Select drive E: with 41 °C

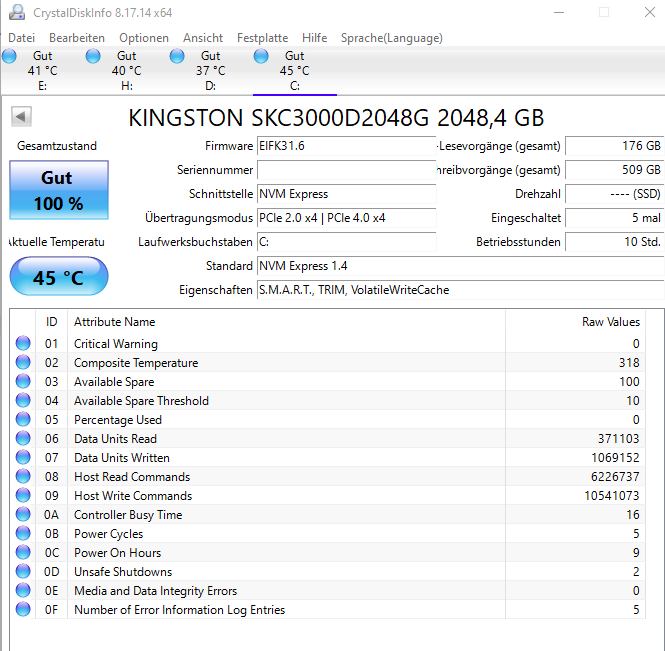[42, 71]
